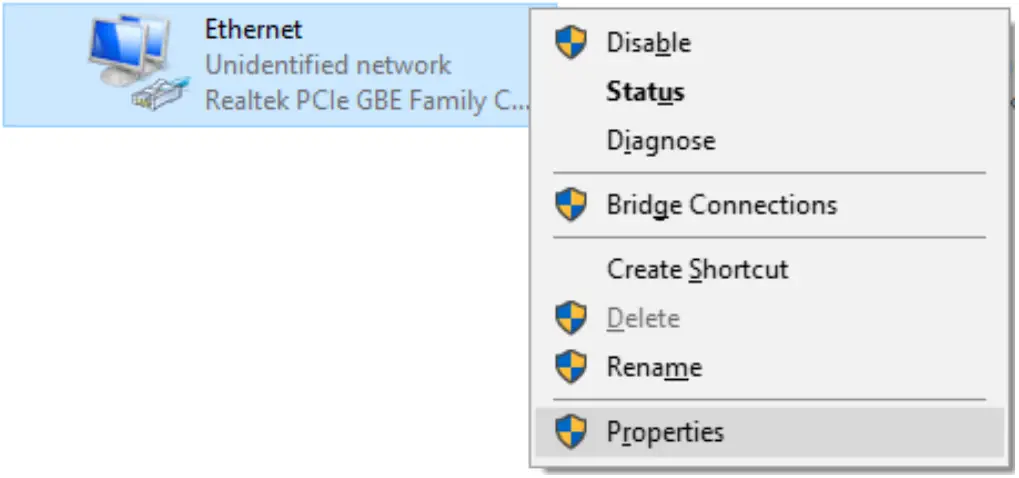Run Diagnose on the Ethernet adapter
Image resolution: width=1019 pixels, height=478 pixels.
(x=660, y=141)
